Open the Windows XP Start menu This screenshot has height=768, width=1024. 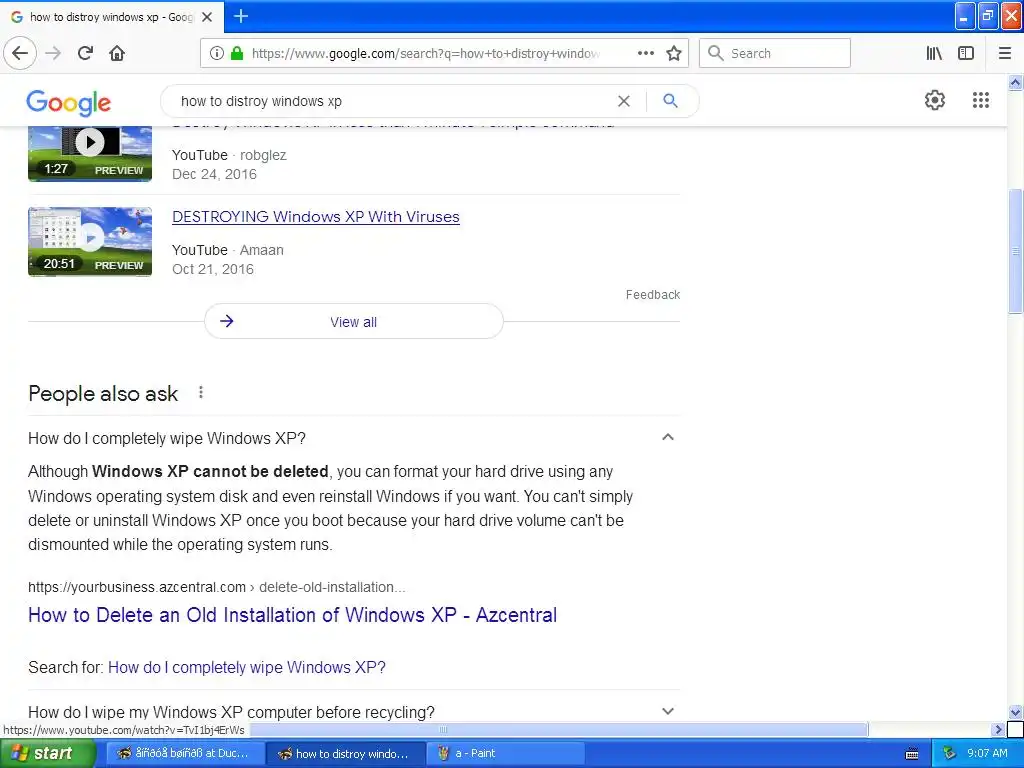tap(47, 753)
